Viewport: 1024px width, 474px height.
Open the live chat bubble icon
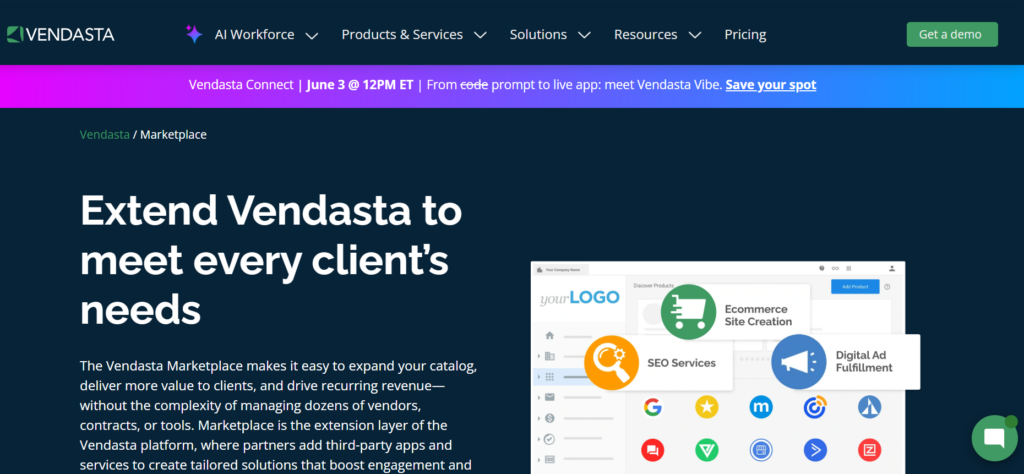[994, 438]
